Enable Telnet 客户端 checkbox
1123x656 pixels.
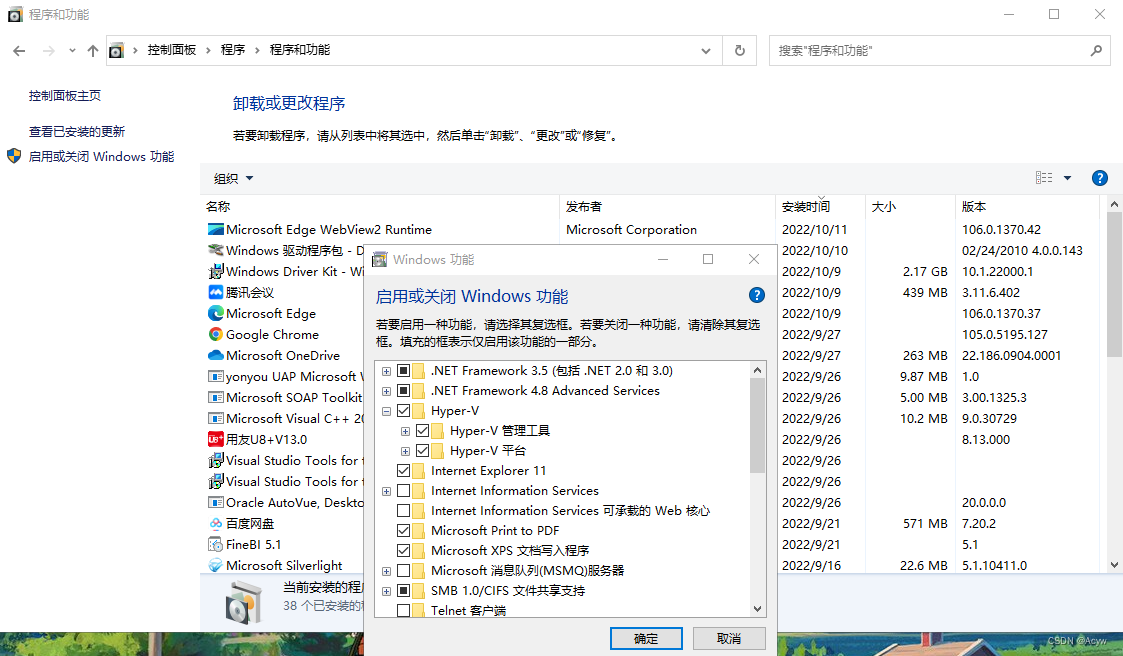pyautogui.click(x=403, y=611)
